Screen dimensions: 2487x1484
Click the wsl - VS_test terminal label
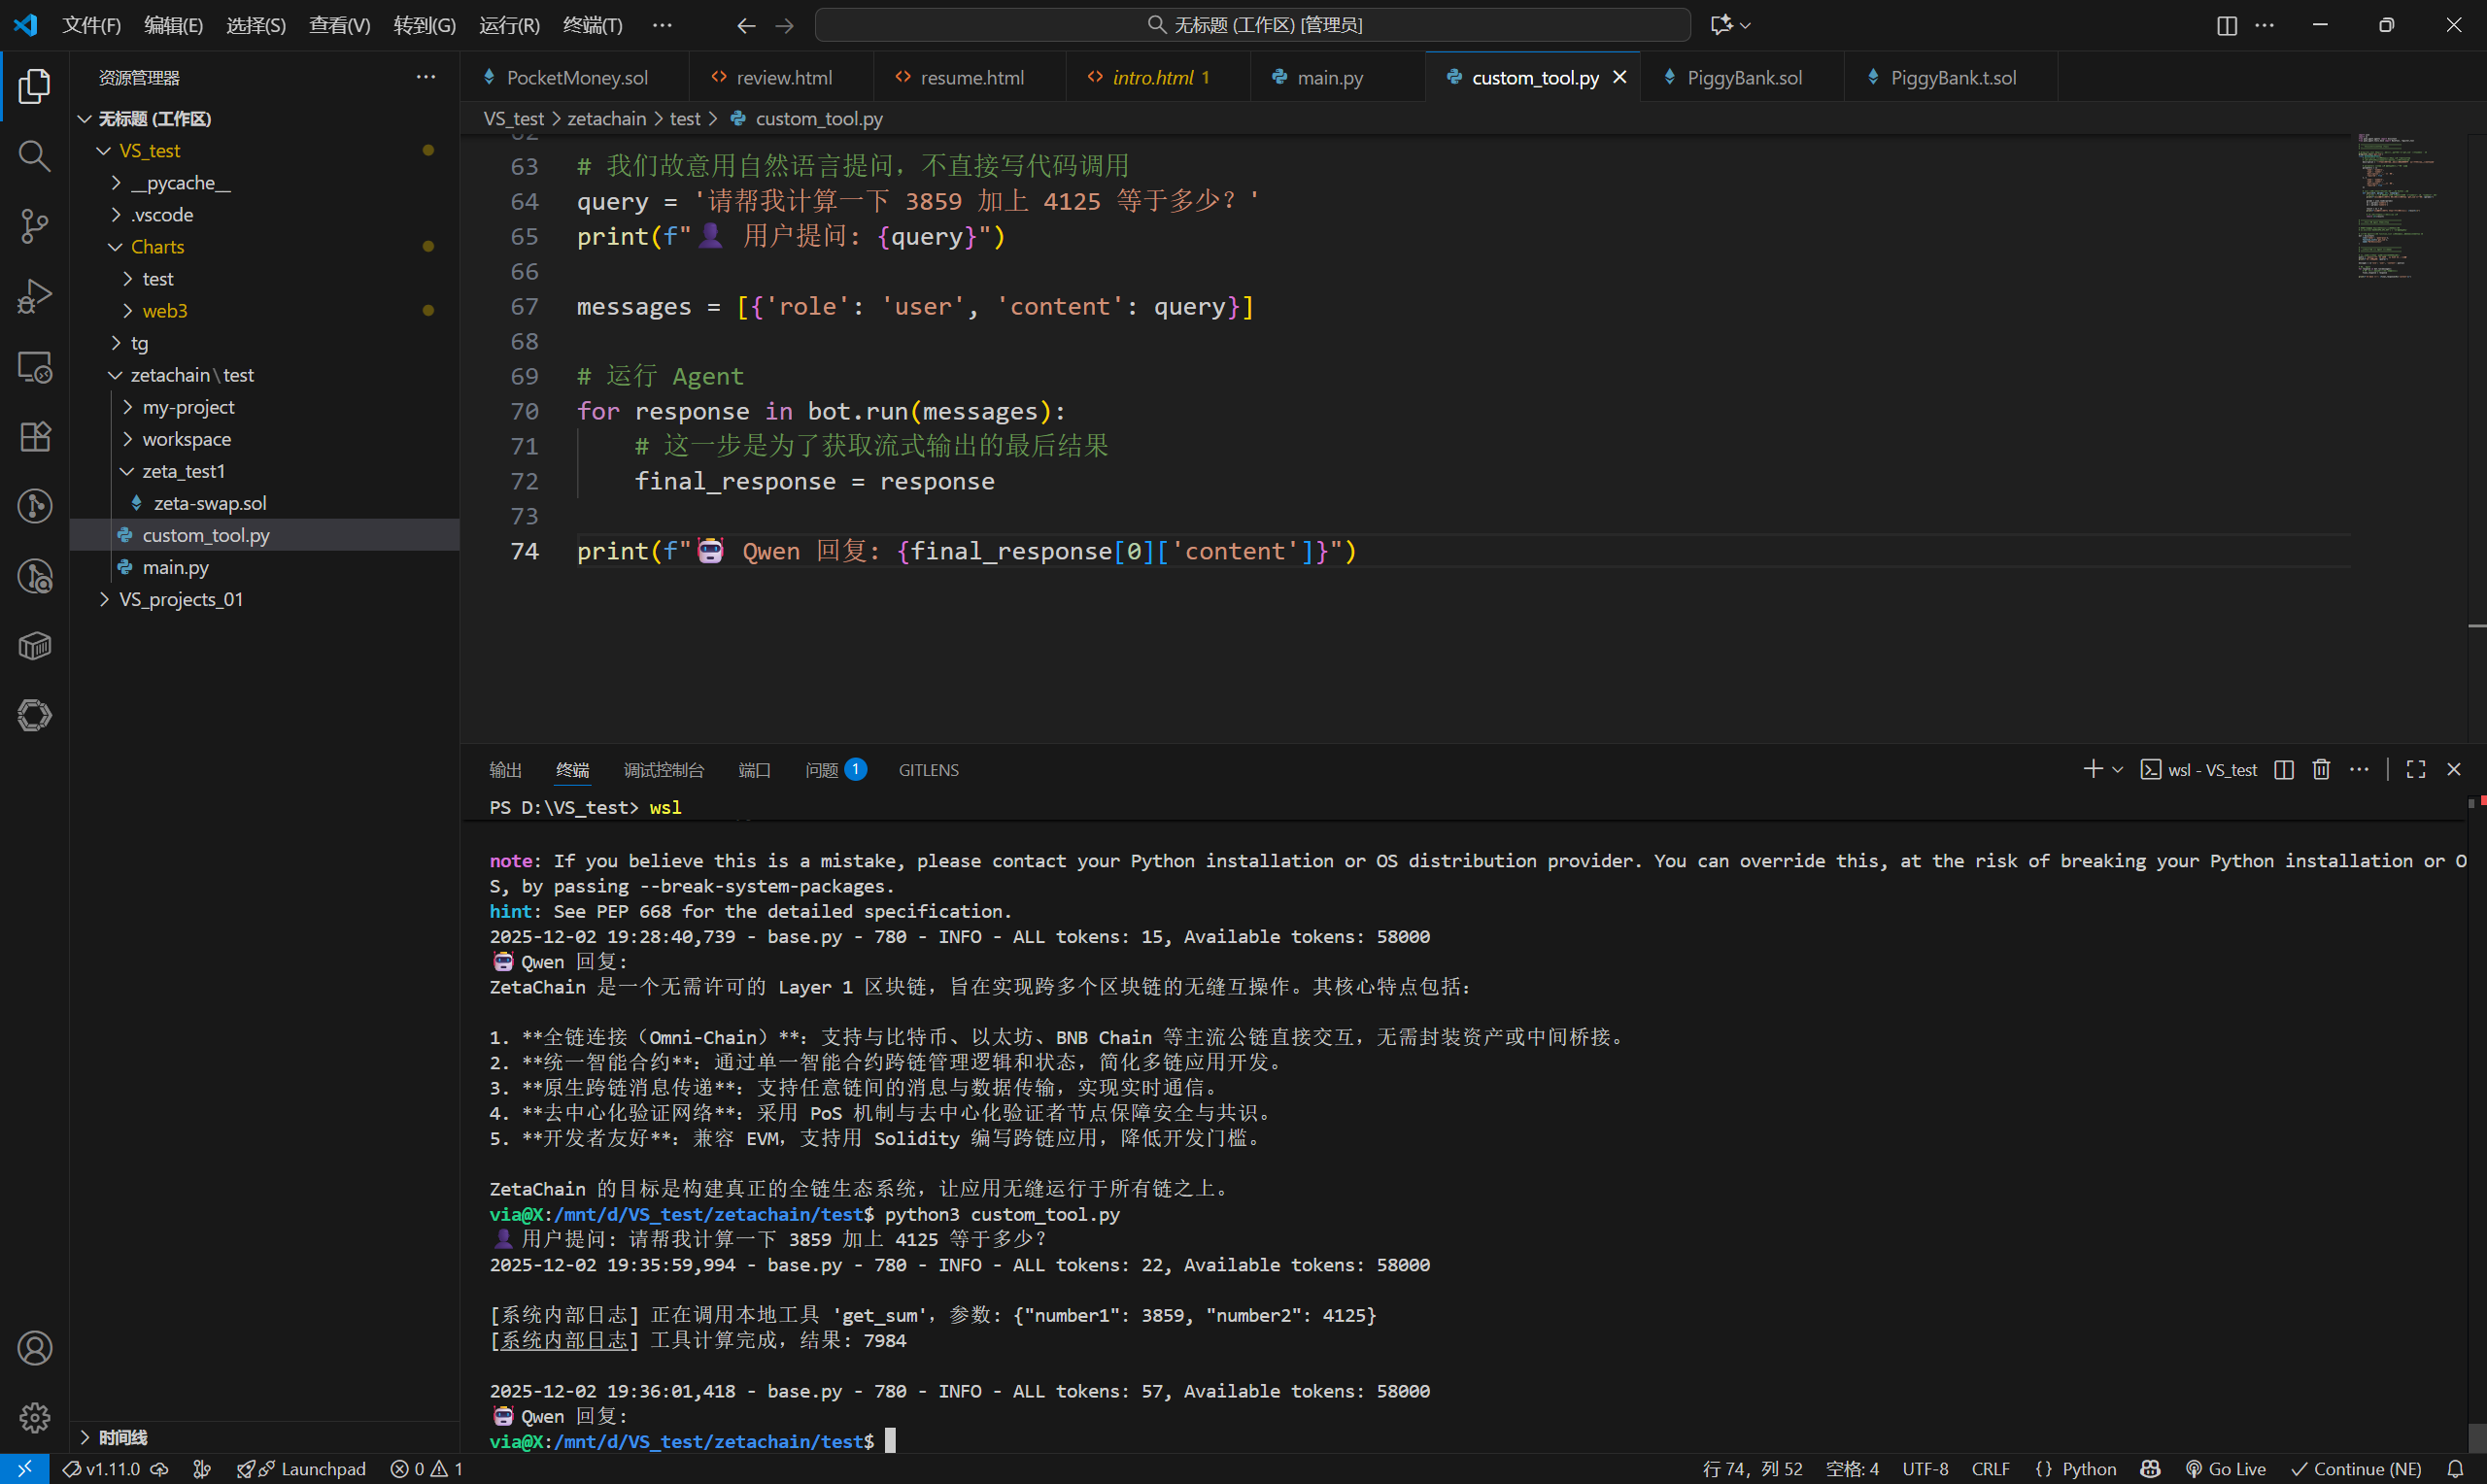2198,769
